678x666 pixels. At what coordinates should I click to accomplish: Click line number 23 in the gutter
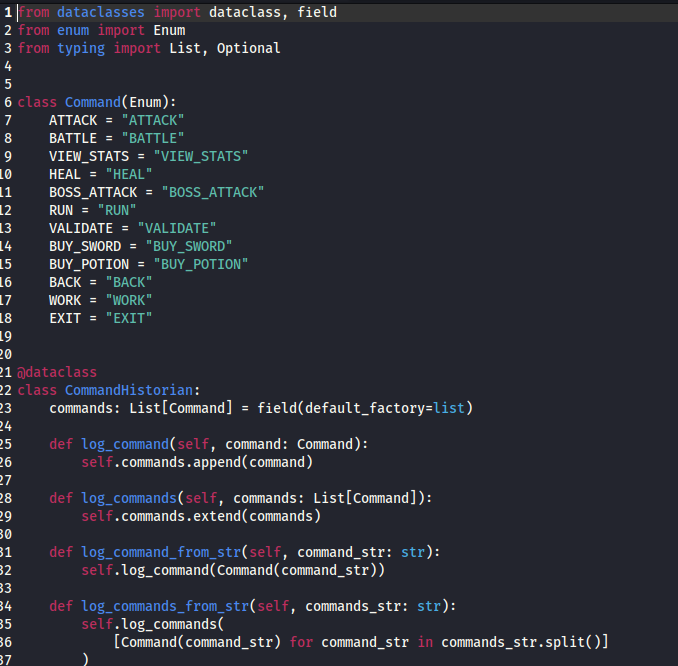coord(8,408)
